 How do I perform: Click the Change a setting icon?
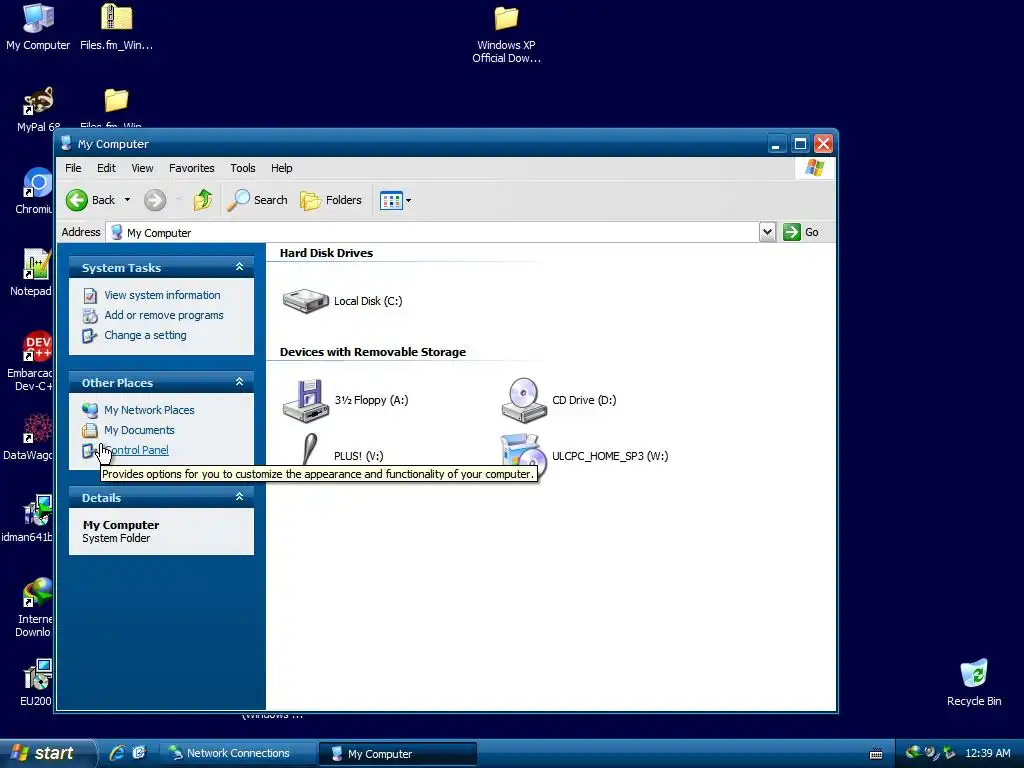tap(89, 336)
